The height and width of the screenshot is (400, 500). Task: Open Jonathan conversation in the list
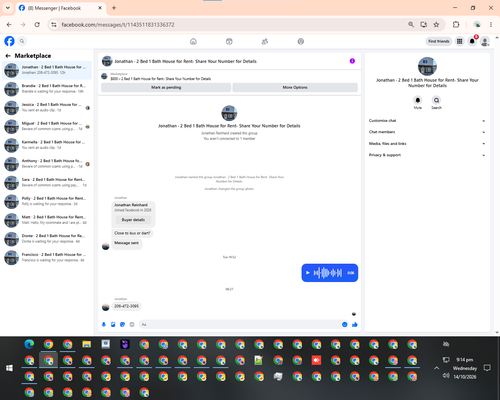(x=47, y=70)
